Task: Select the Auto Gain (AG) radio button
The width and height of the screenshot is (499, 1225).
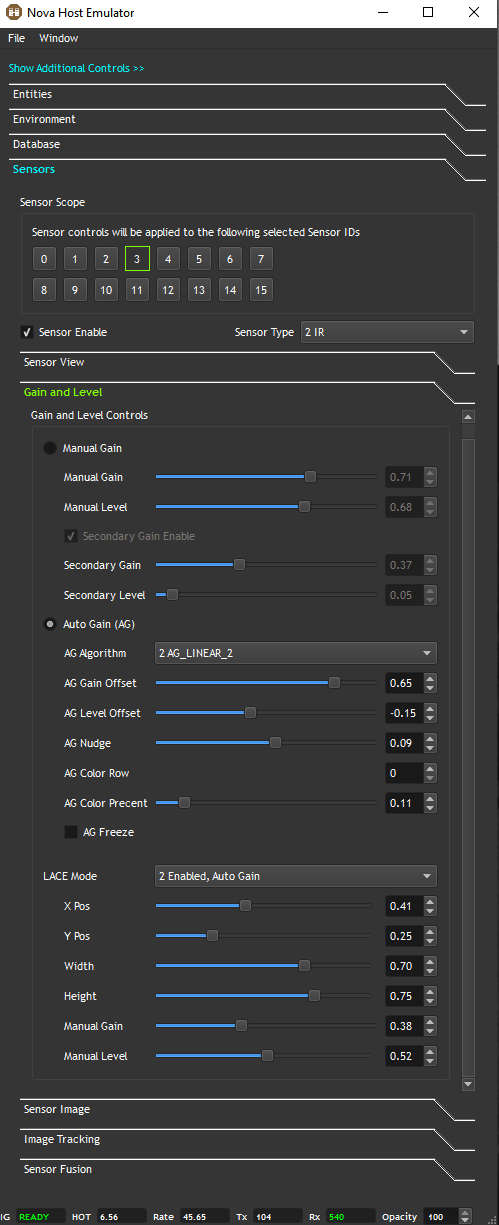Action: (x=50, y=624)
